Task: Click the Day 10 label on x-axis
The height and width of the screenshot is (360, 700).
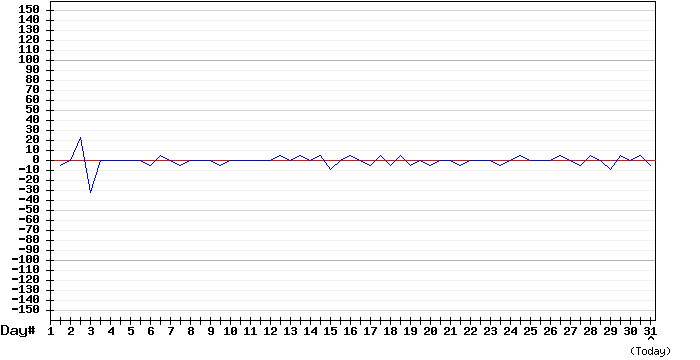Action: tap(230, 331)
